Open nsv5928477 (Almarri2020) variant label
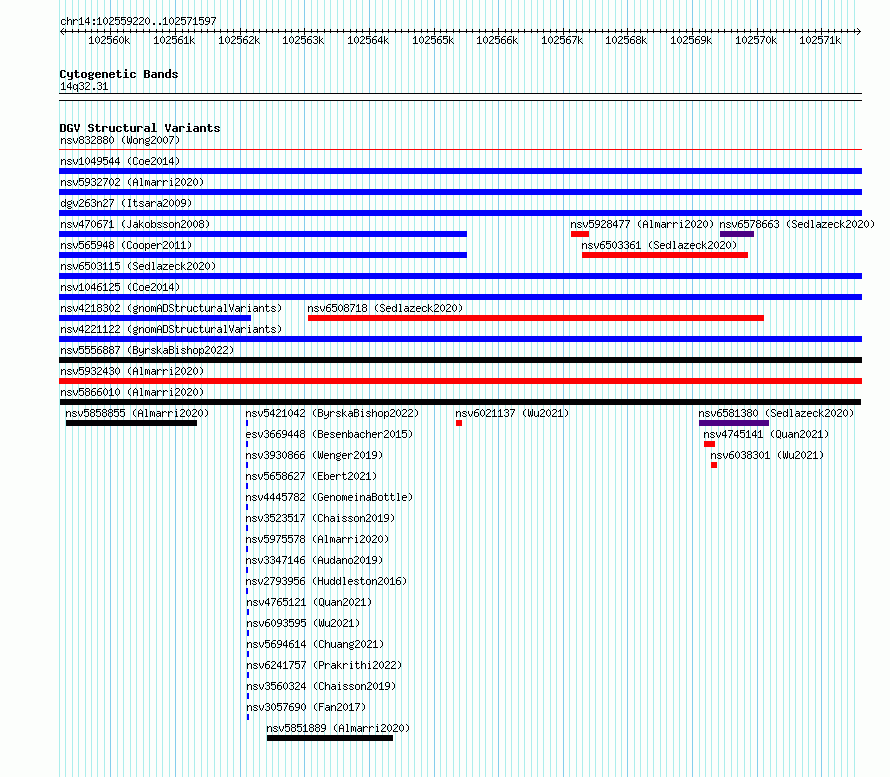890x777 pixels. (642, 224)
